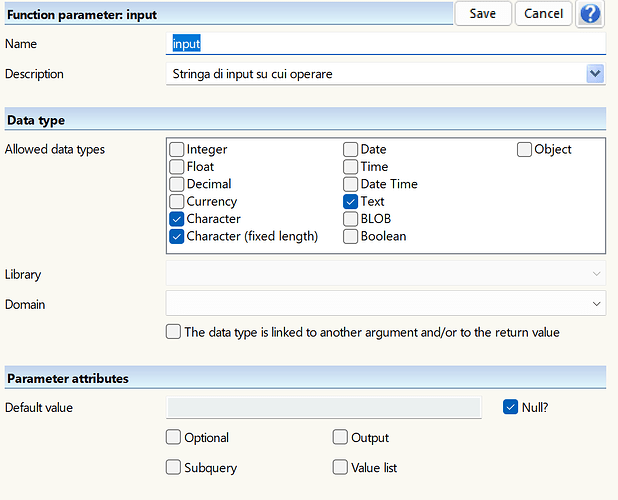The height and width of the screenshot is (500, 618).
Task: Enable the Currency data type
Action: pos(177,202)
